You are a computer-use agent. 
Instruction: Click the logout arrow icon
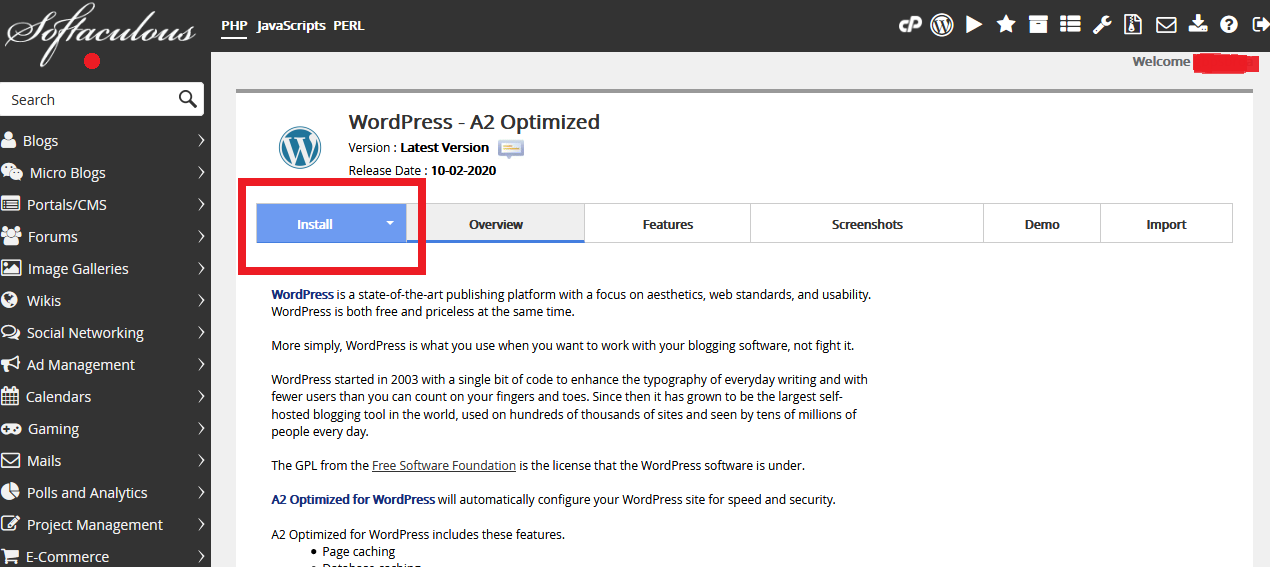click(1259, 25)
